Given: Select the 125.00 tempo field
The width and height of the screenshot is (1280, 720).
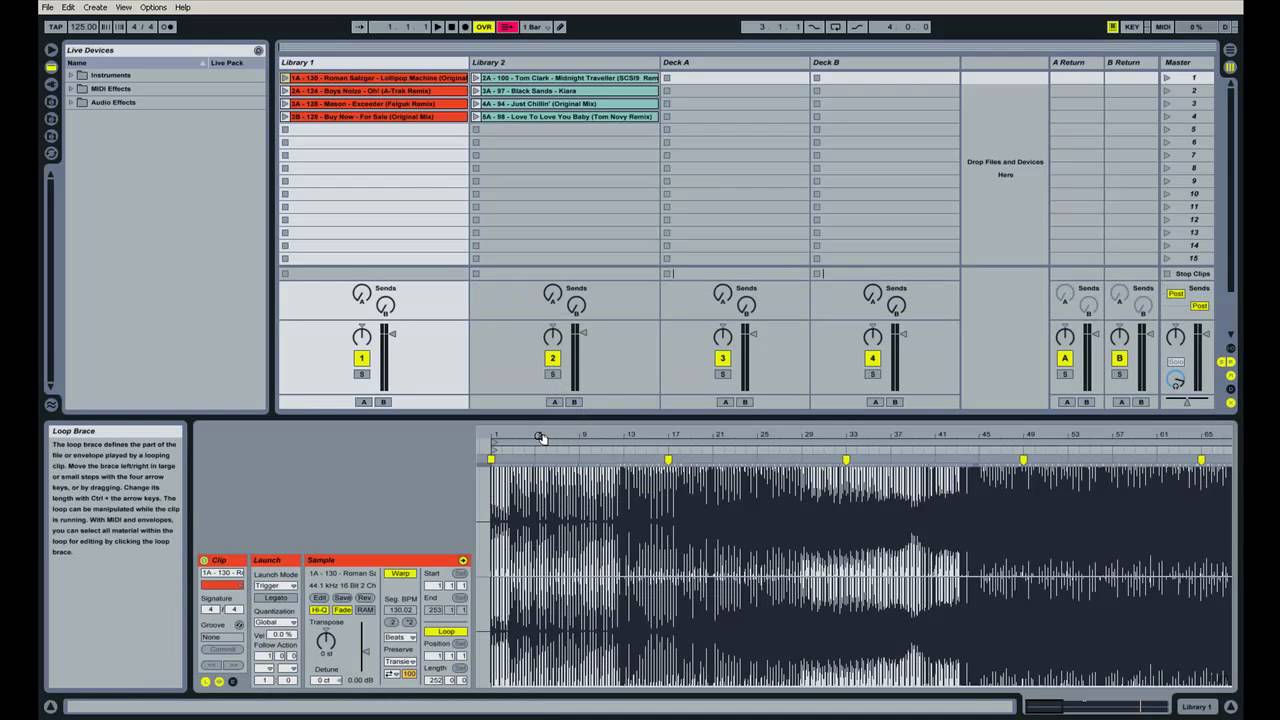Looking at the screenshot, I should (x=84, y=27).
